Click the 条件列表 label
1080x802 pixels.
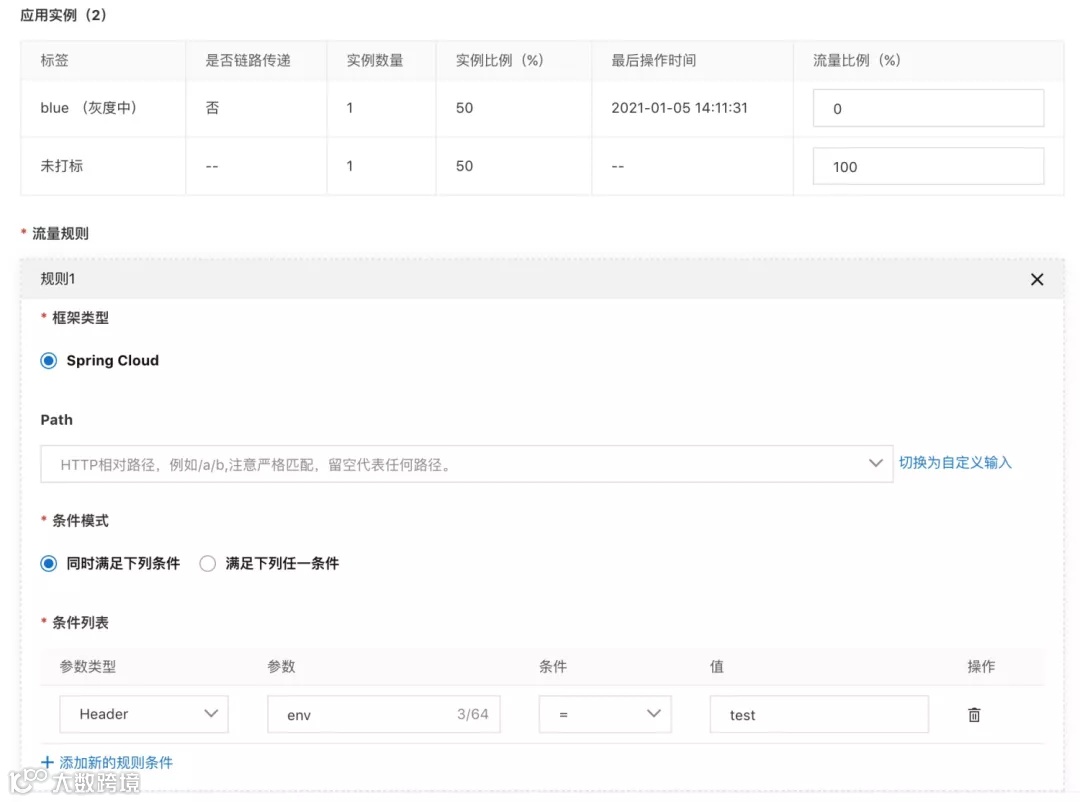point(80,622)
